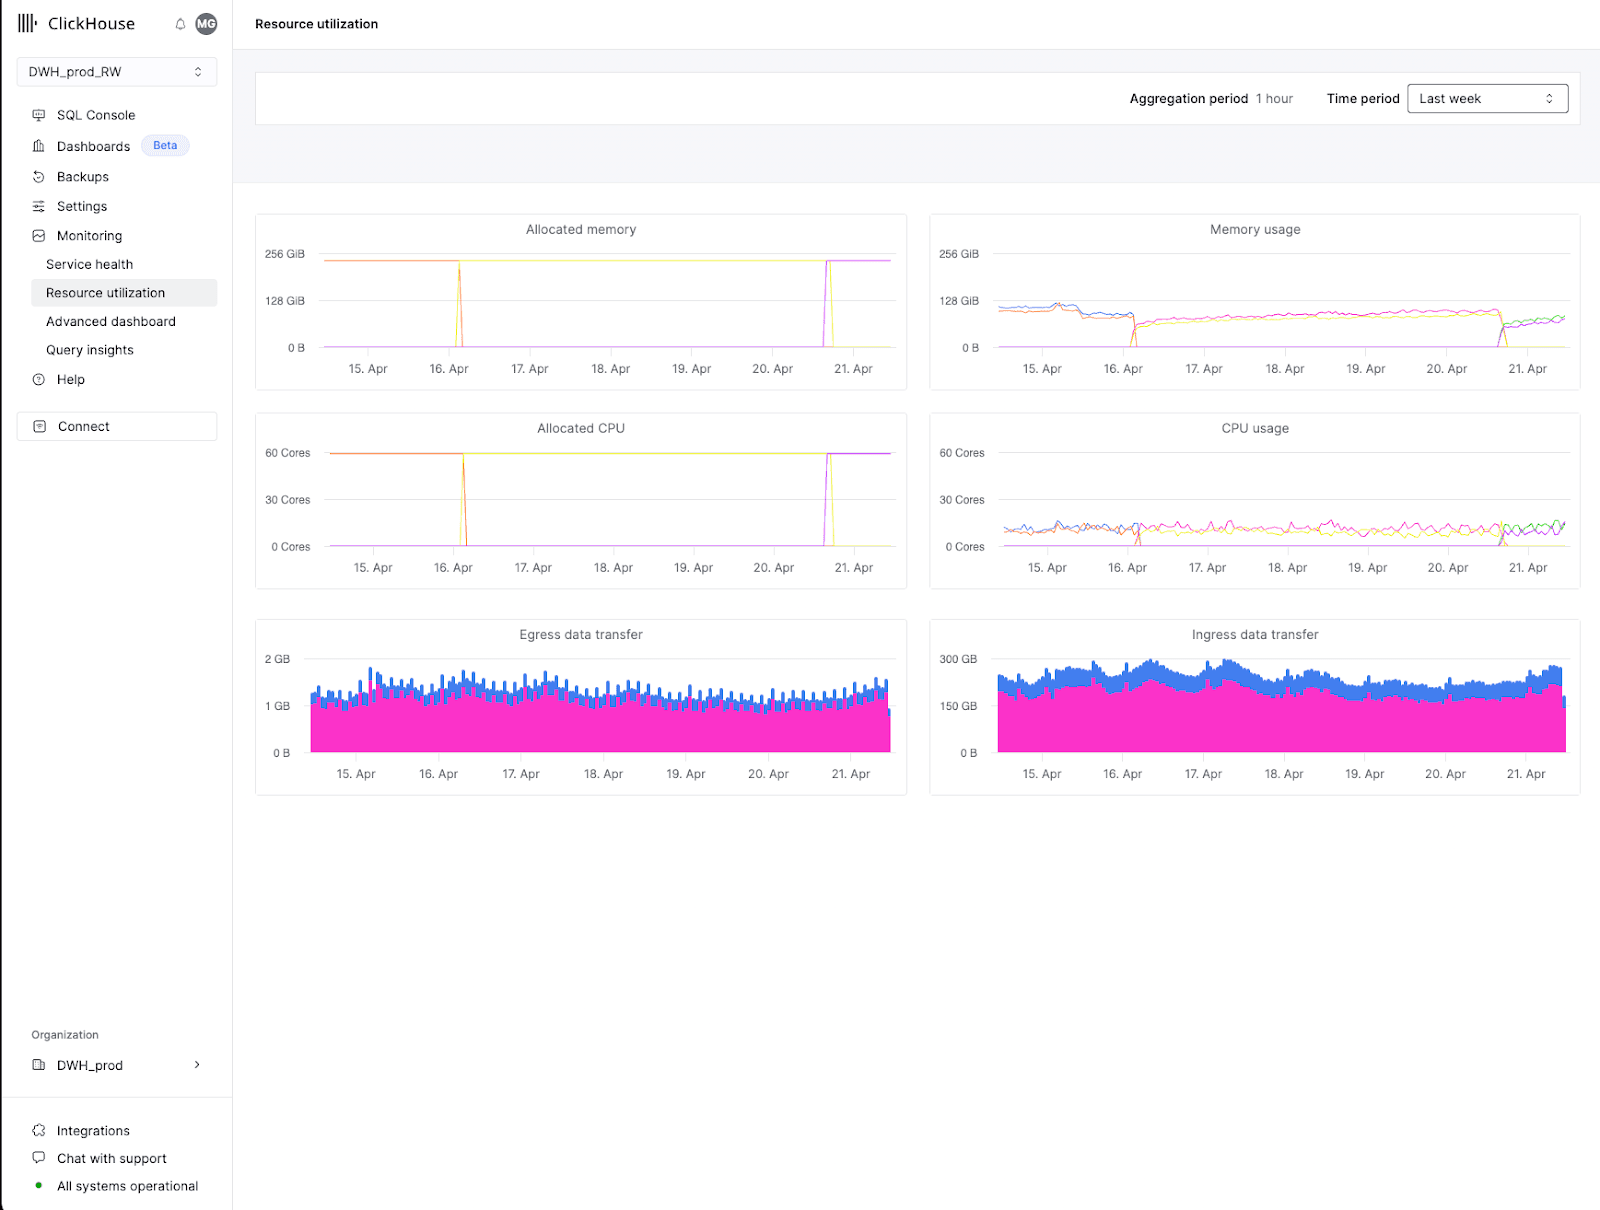Open the MG user avatar menu
Image resolution: width=1600 pixels, height=1210 pixels.
[x=206, y=24]
